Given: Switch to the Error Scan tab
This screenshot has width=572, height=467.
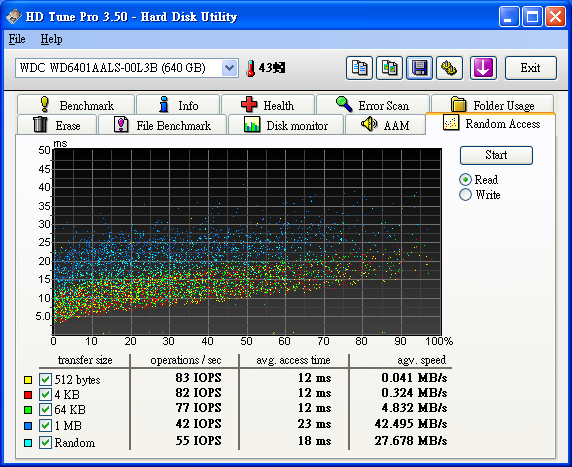Looking at the screenshot, I should (x=373, y=105).
